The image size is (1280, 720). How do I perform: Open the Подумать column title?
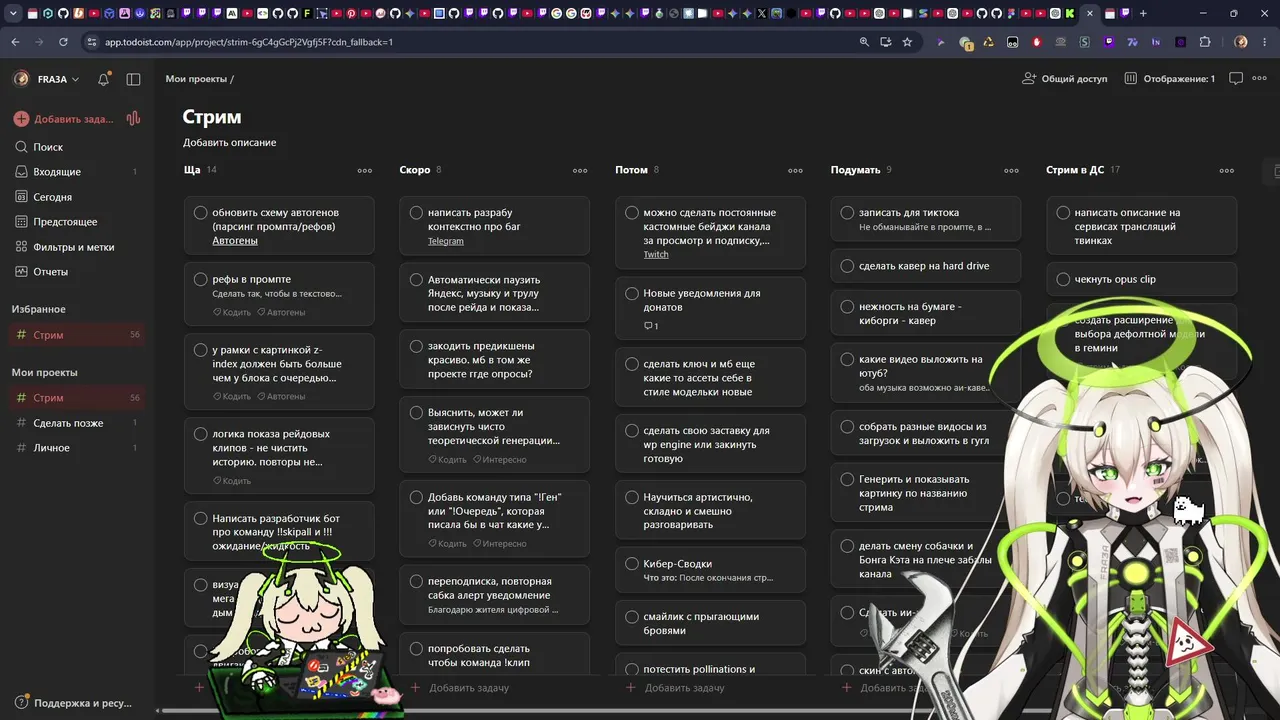[x=855, y=170]
